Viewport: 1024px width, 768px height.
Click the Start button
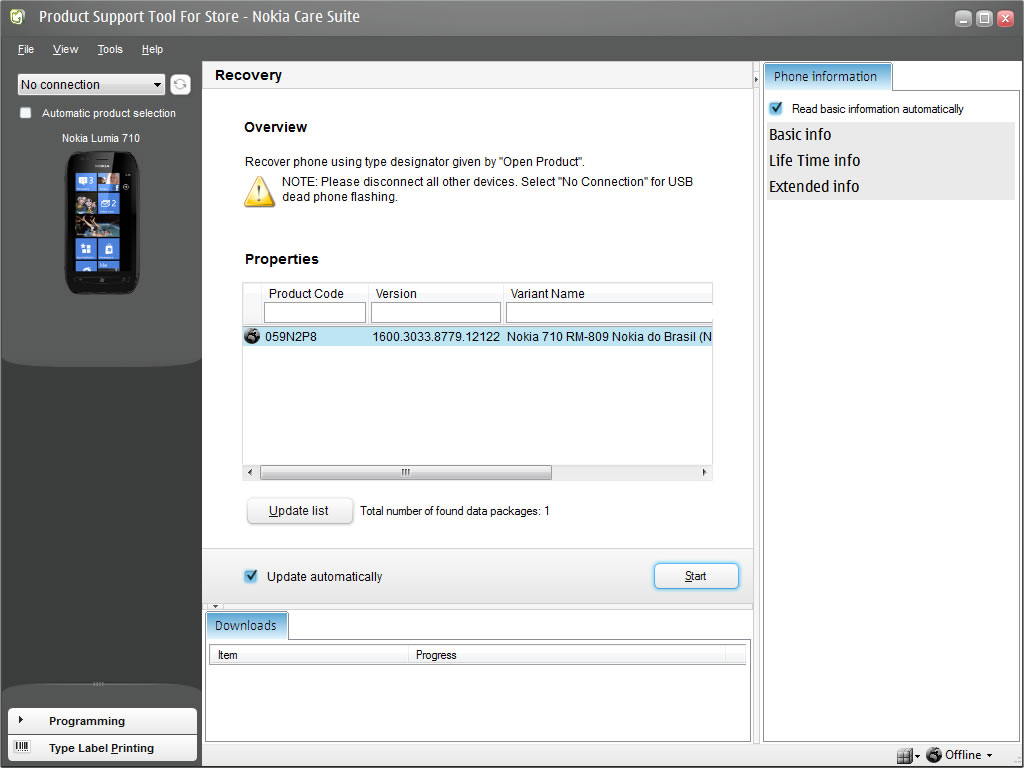point(696,576)
